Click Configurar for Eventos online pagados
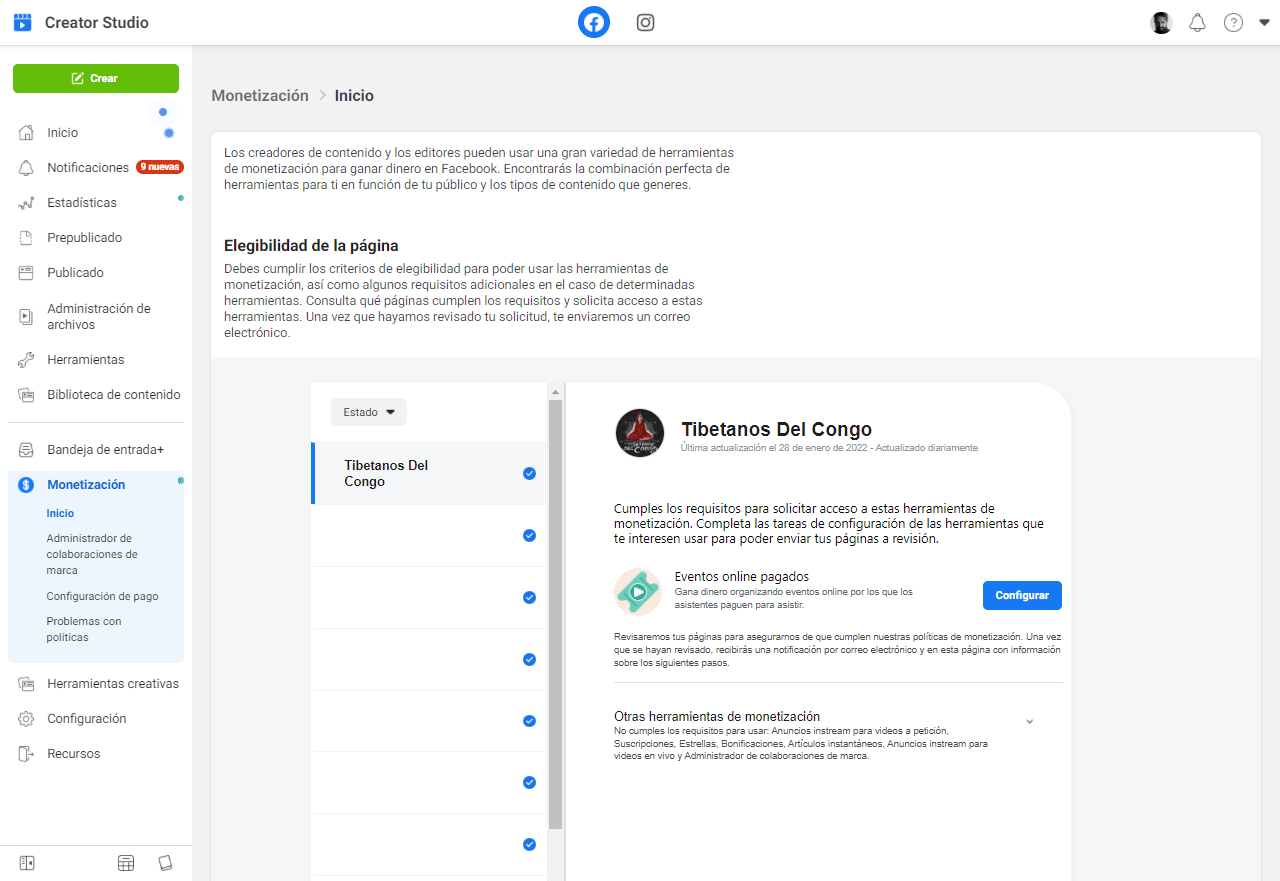Image resolution: width=1280 pixels, height=881 pixels. coord(1021,595)
